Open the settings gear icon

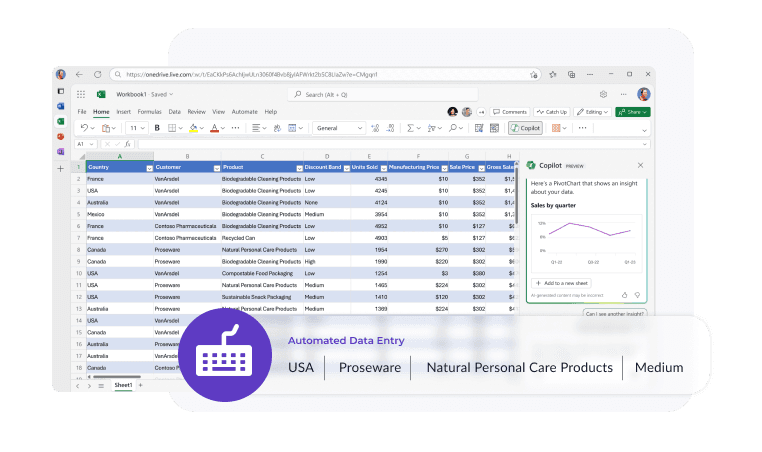pyautogui.click(x=603, y=94)
